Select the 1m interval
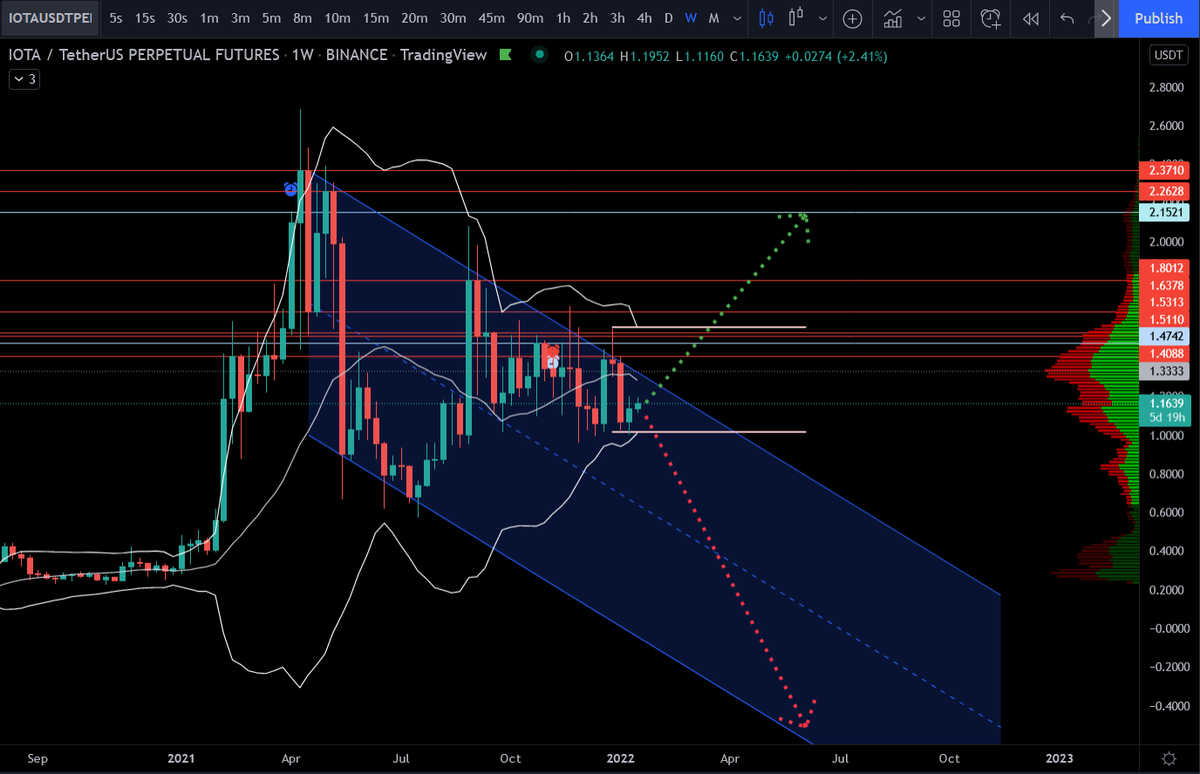Image resolution: width=1200 pixels, height=774 pixels. (x=209, y=18)
